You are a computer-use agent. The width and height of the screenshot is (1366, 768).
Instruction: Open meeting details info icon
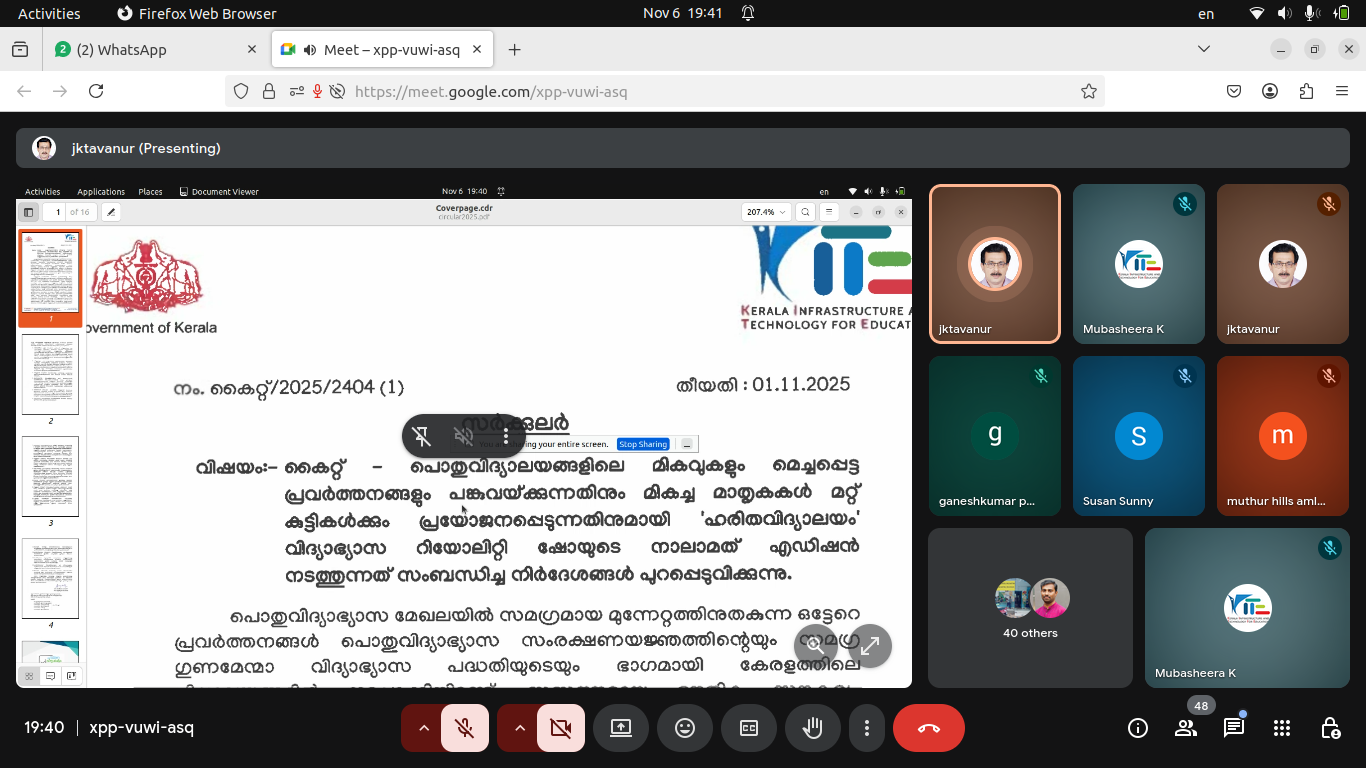[1138, 728]
